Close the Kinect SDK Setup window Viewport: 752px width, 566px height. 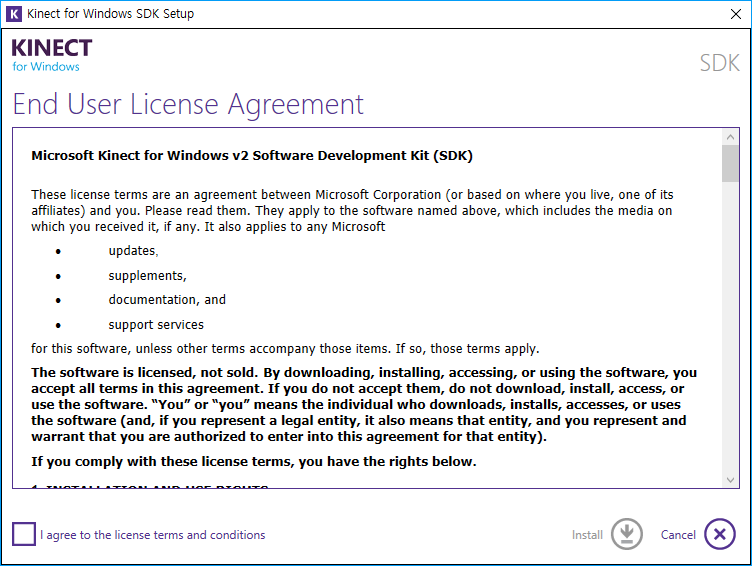pos(736,14)
